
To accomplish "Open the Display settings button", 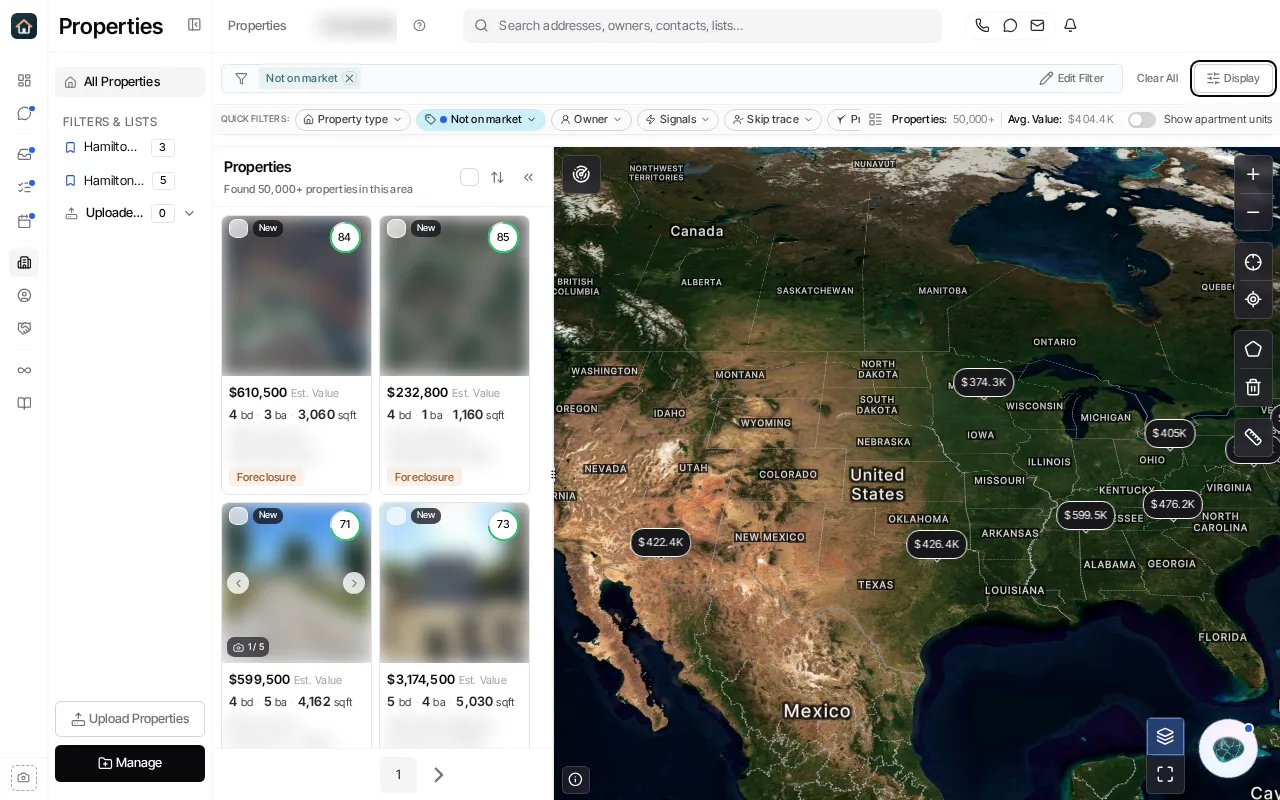I will (x=1233, y=78).
